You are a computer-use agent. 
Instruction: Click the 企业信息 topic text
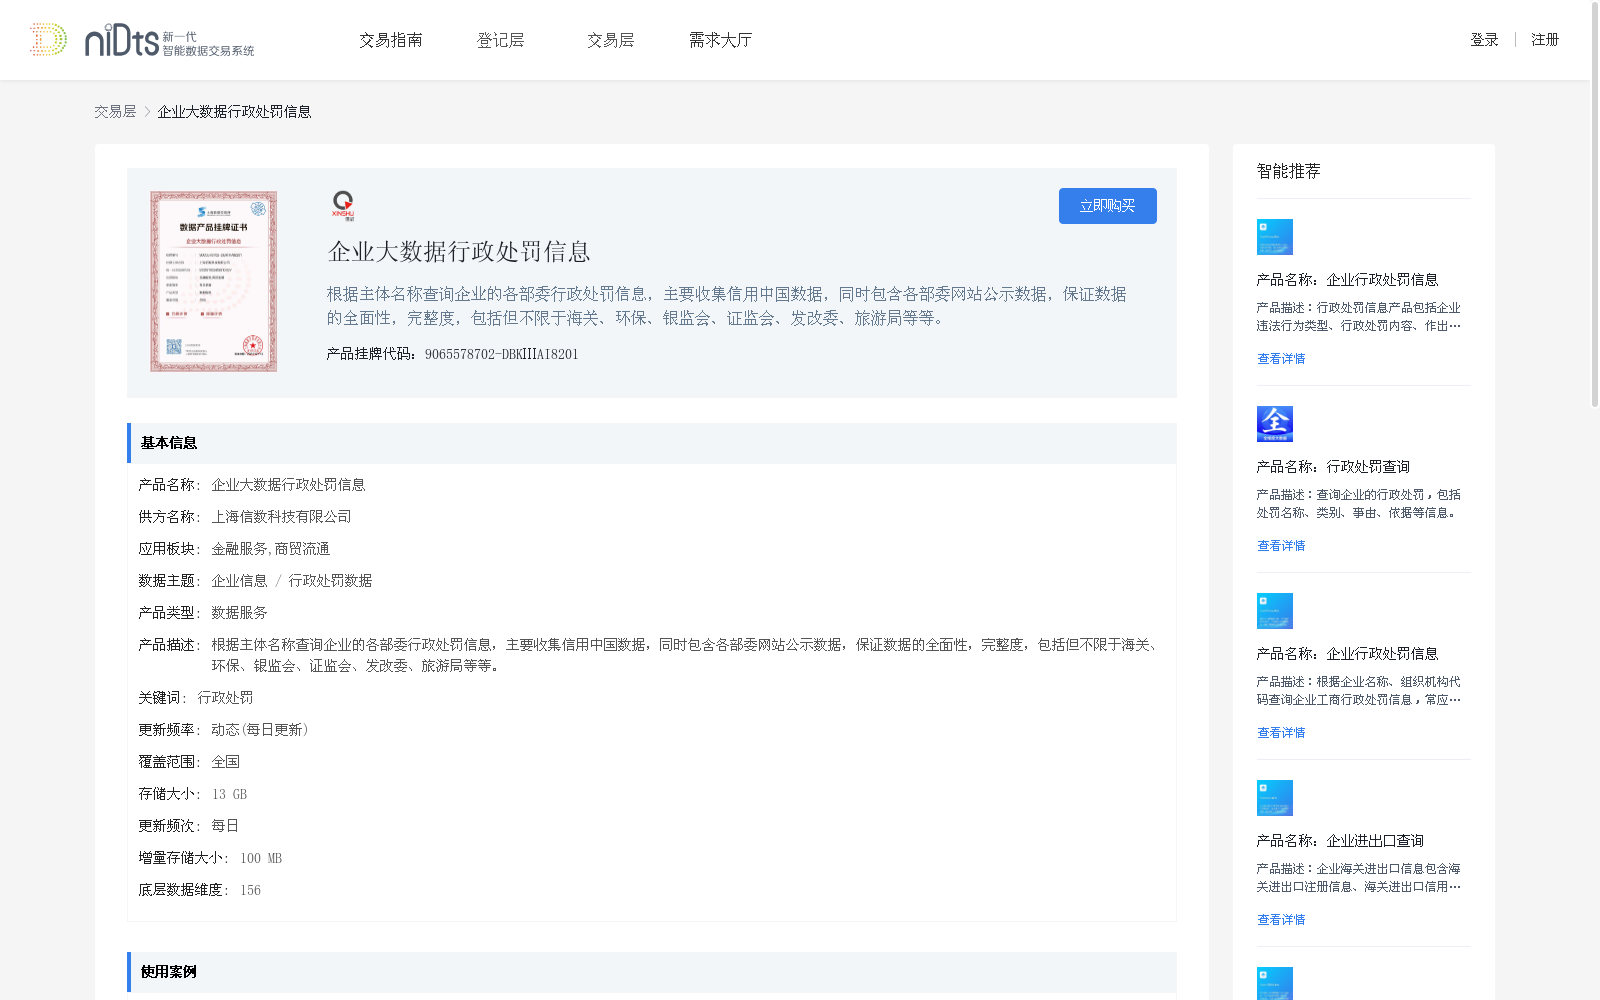click(239, 581)
